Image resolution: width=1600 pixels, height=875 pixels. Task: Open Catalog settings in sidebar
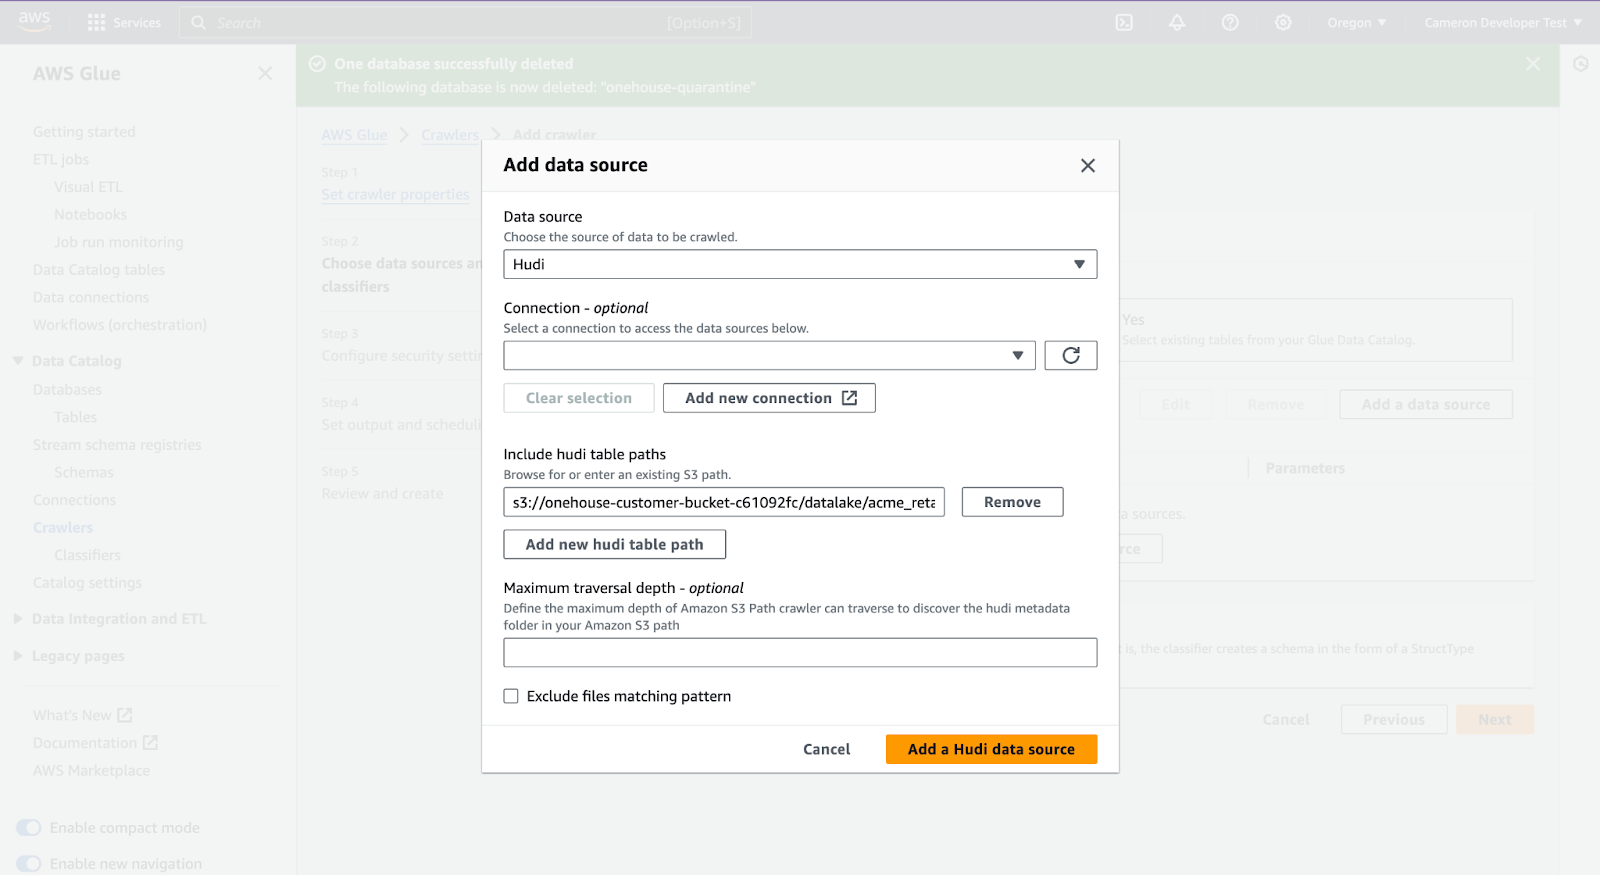(87, 582)
